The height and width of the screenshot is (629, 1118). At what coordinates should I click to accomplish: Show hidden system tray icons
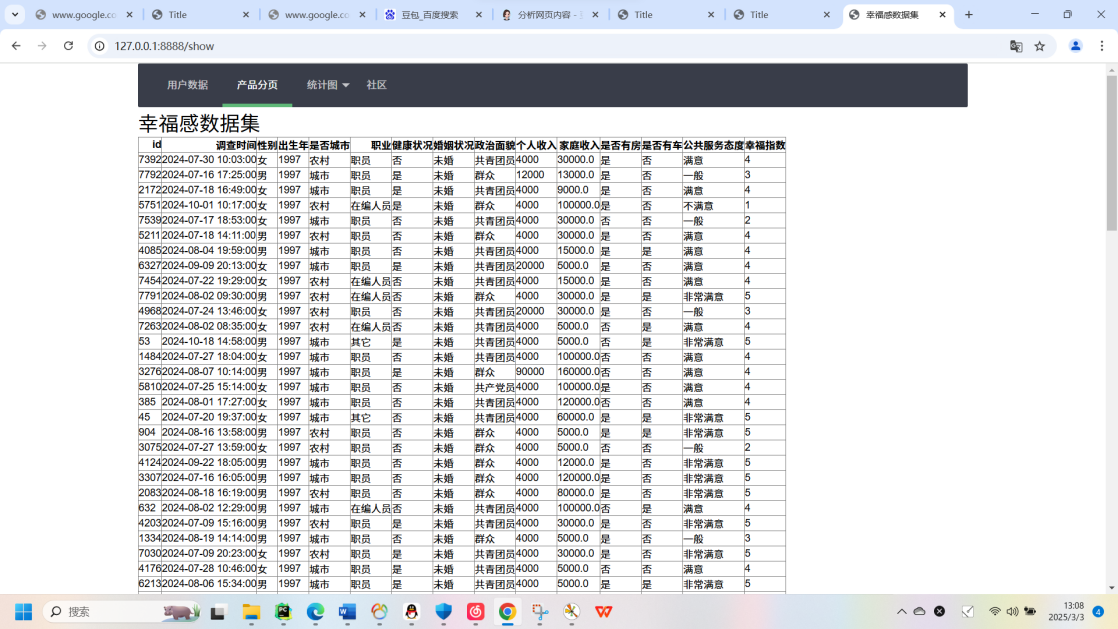click(x=901, y=612)
